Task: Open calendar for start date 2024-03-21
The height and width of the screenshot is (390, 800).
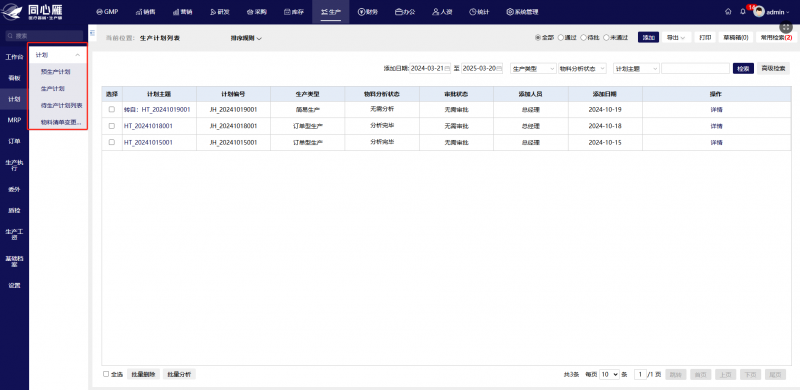Action: [447, 68]
